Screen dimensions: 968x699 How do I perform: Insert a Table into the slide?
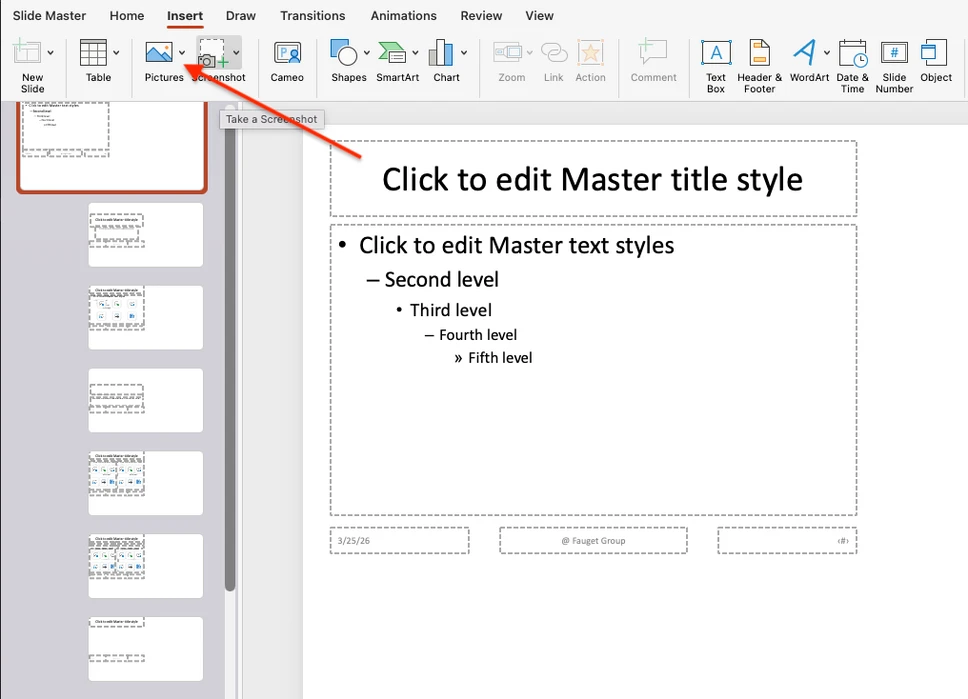tap(95, 62)
